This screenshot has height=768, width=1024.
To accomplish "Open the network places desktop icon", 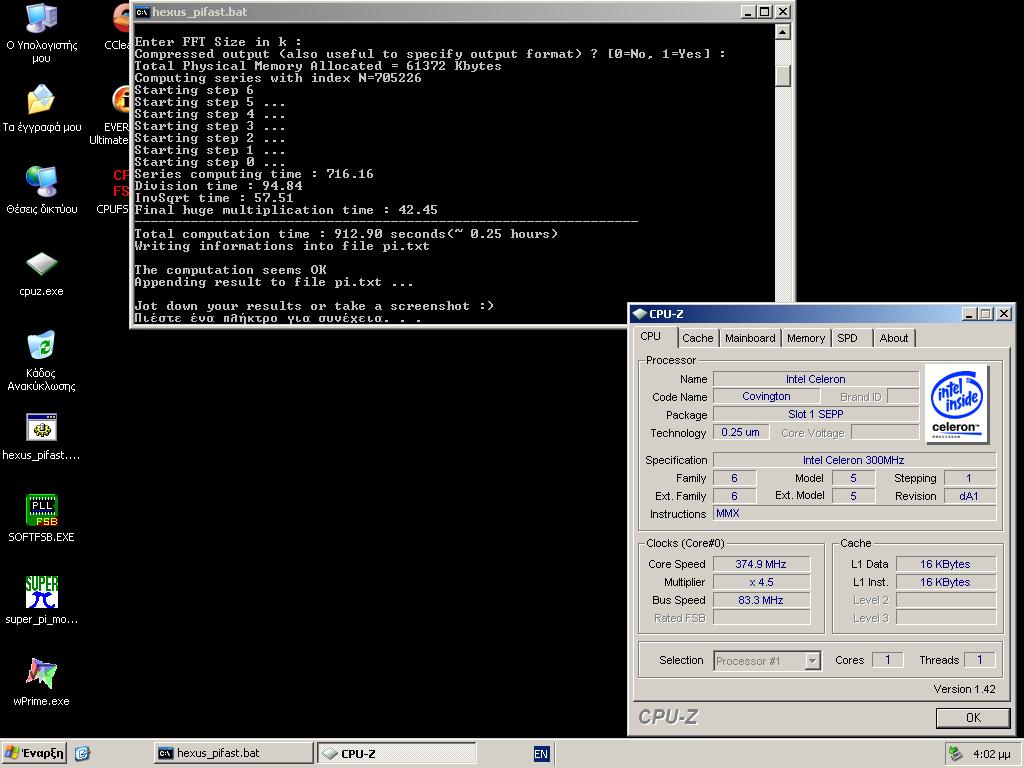I will tap(41, 182).
